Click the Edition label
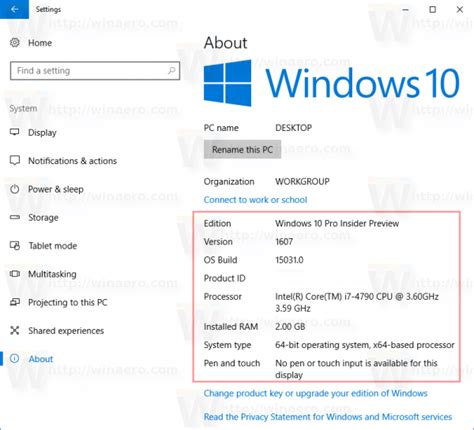Screen dimensions: 474x430 (x=217, y=223)
